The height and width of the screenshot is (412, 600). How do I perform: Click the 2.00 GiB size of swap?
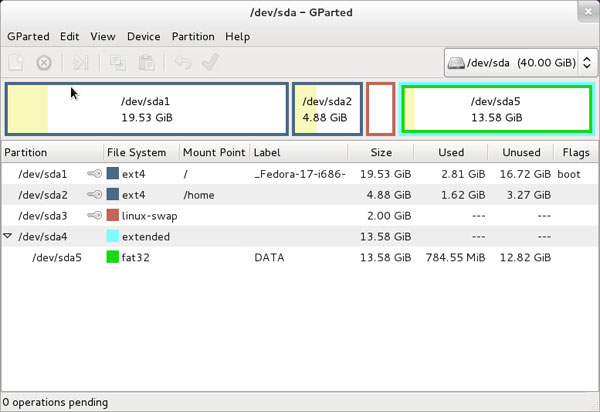click(x=389, y=216)
